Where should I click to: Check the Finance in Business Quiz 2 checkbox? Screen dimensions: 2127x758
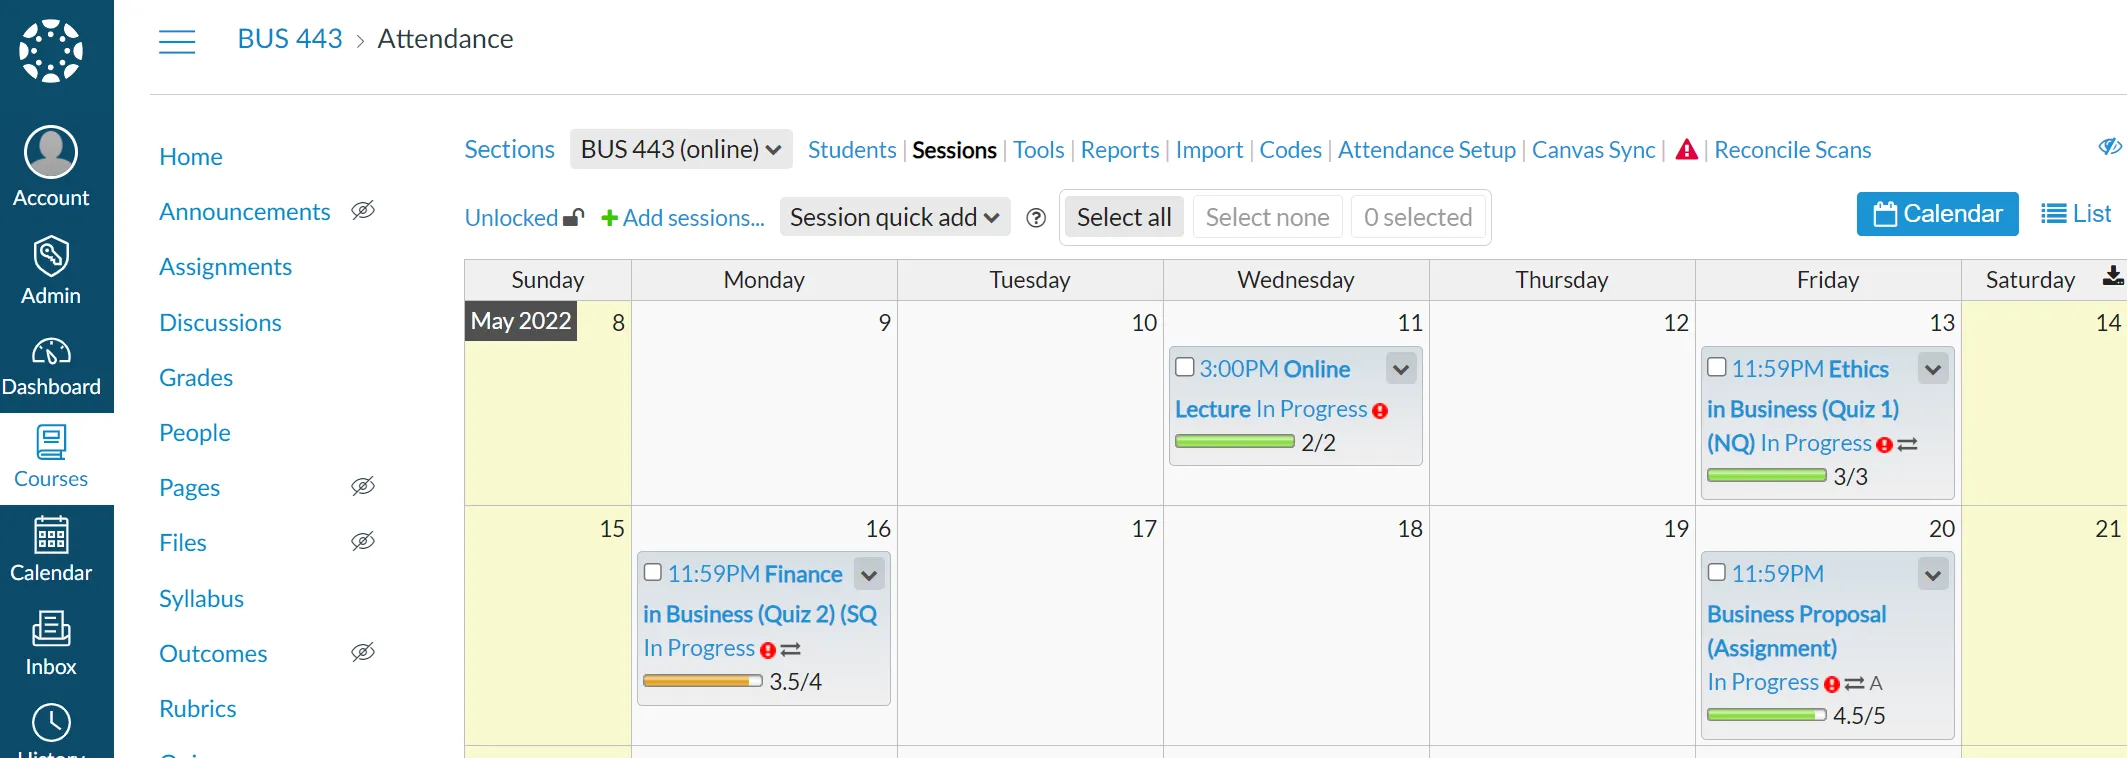click(653, 572)
